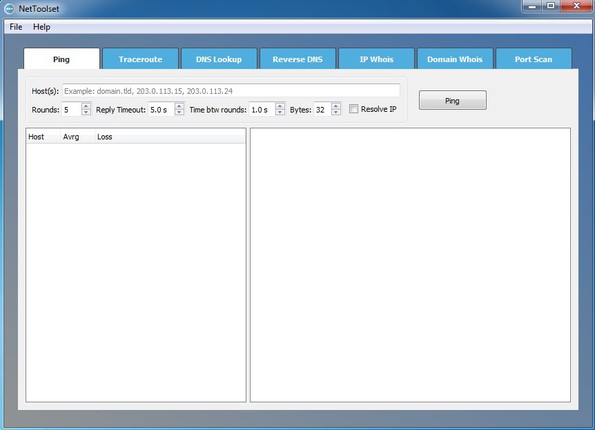Decrease Time btw rounds with down arrow
The width and height of the screenshot is (595, 430).
pyautogui.click(x=280, y=113)
